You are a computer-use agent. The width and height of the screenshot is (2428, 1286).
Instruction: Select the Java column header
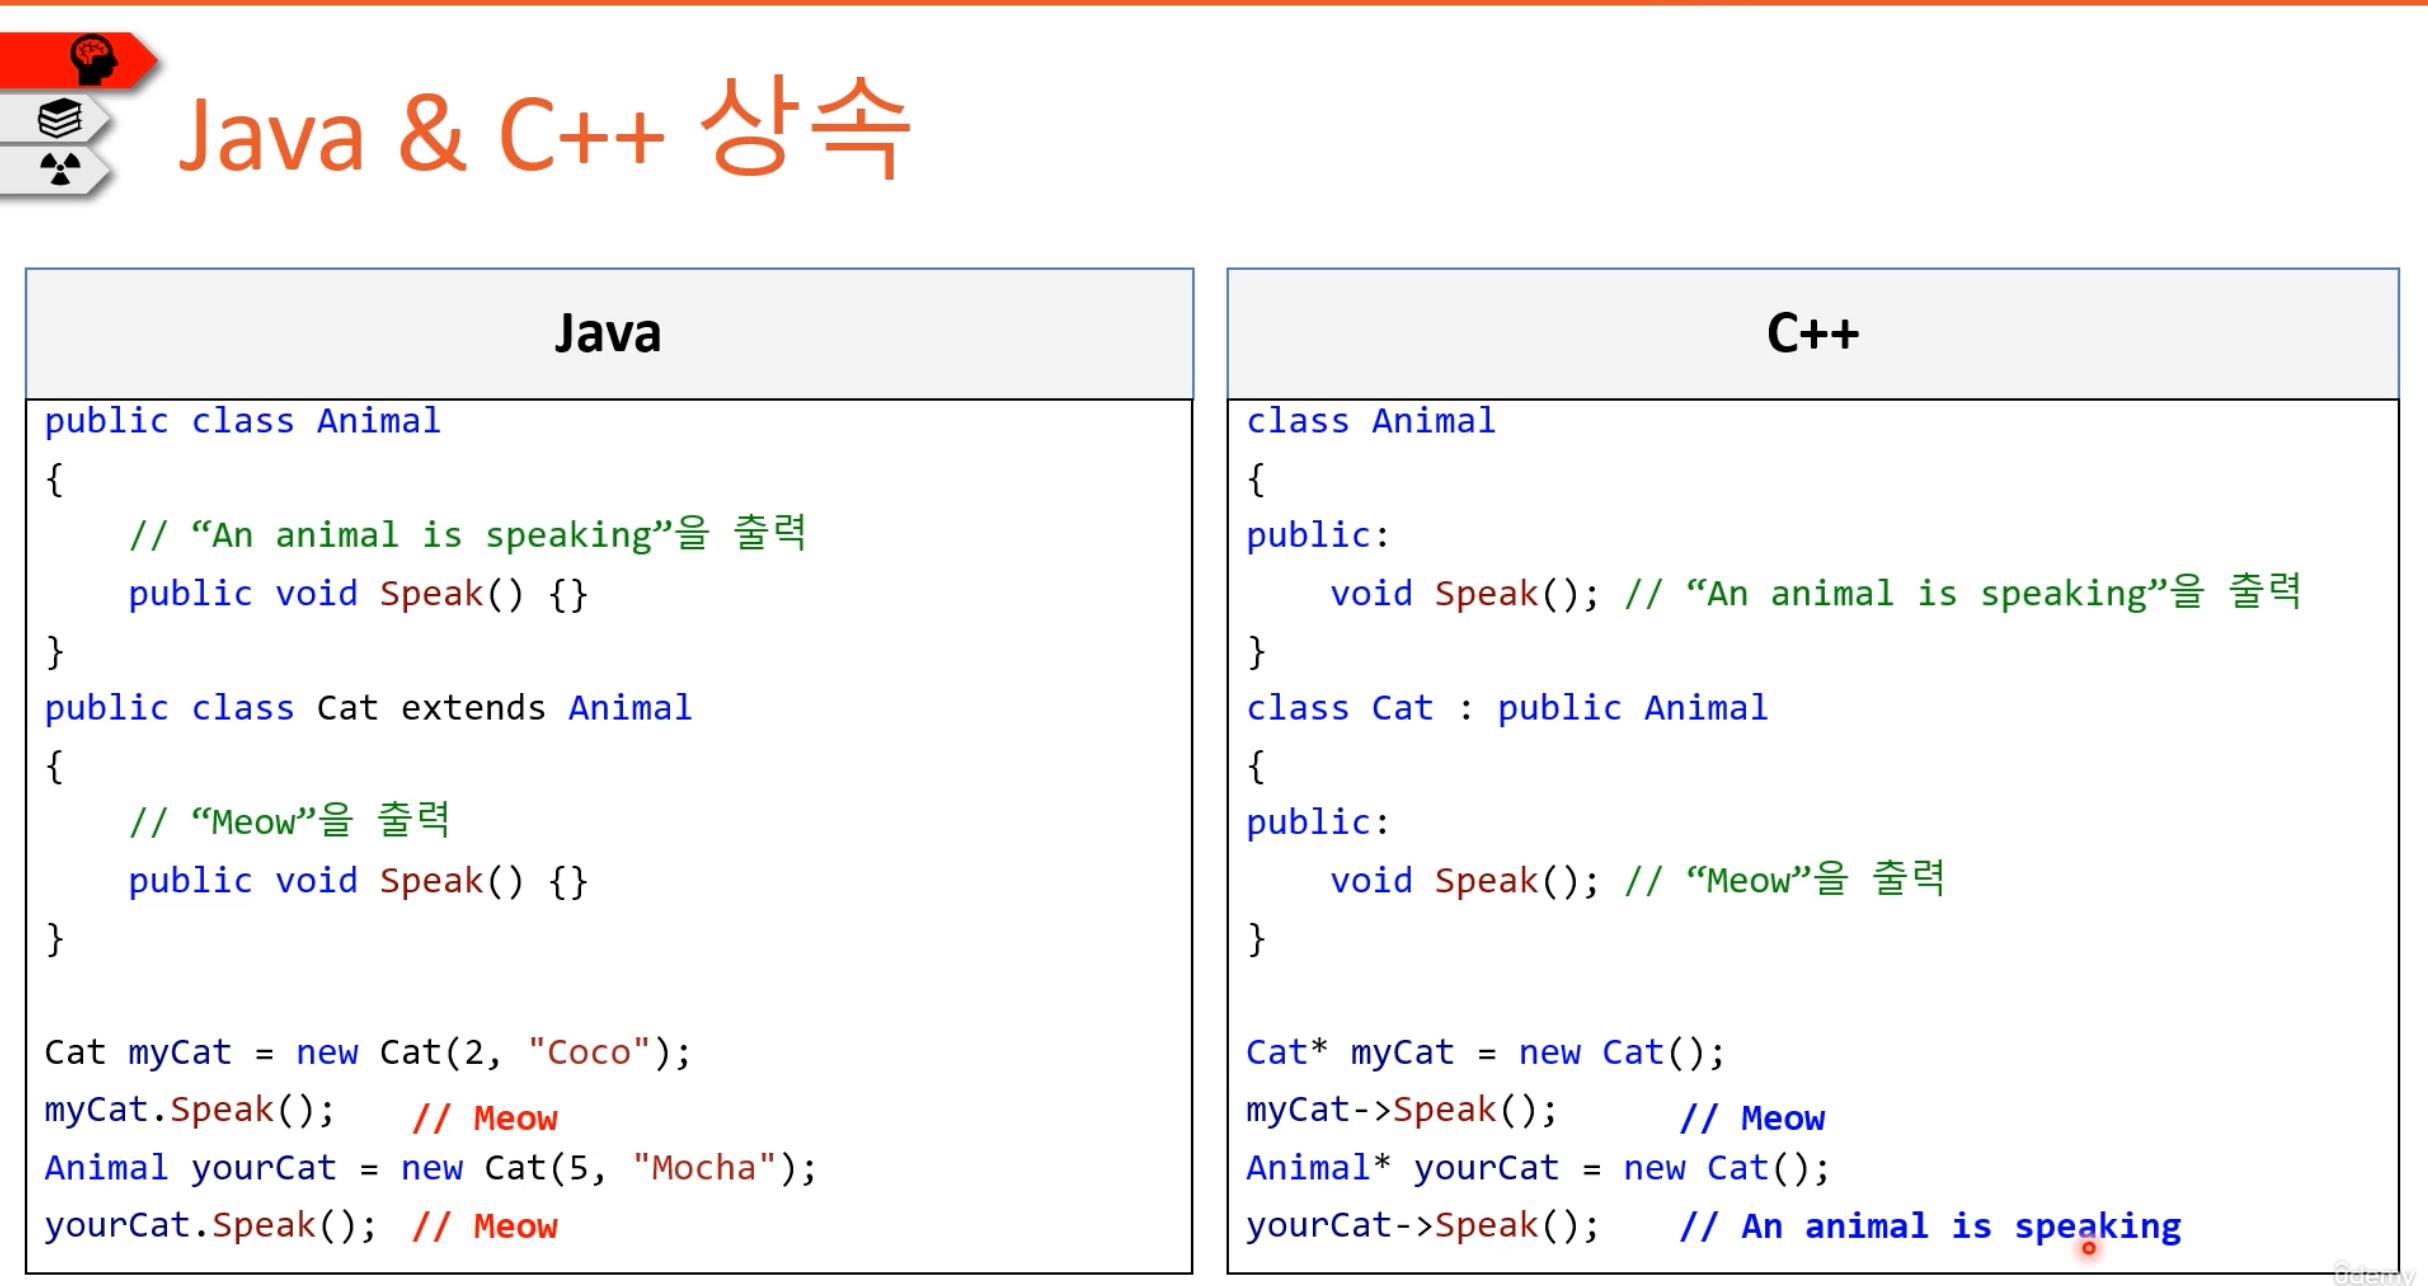pyautogui.click(x=608, y=333)
